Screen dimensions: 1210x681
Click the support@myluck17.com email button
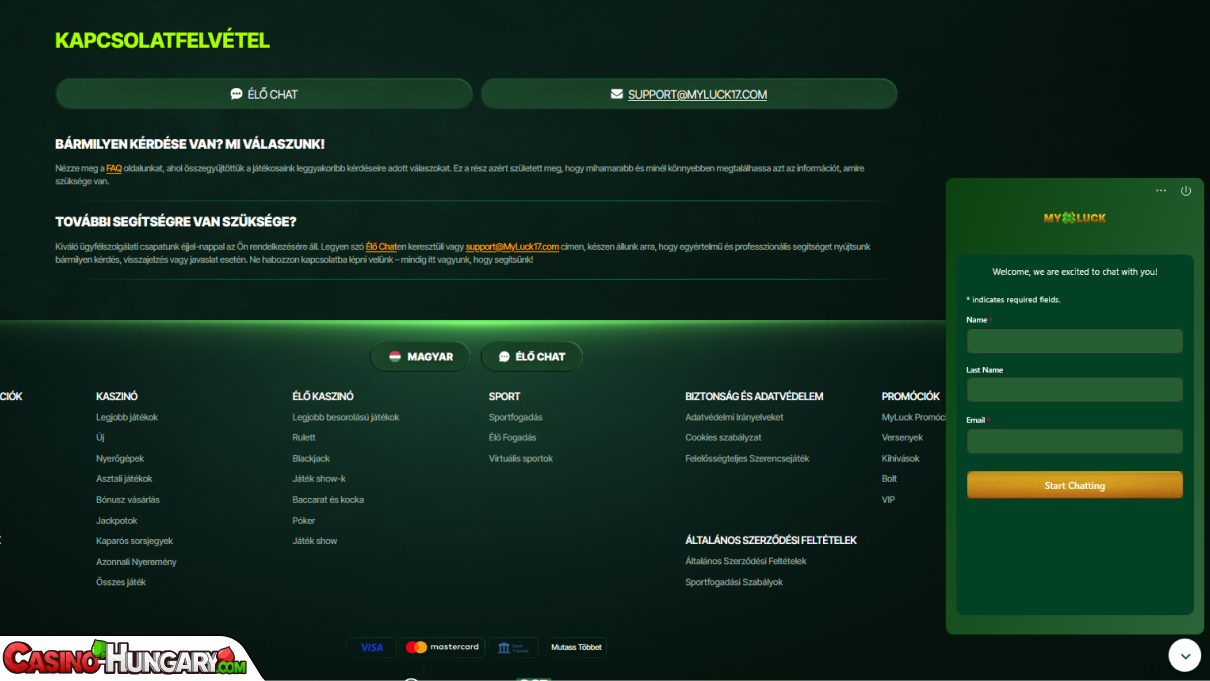point(689,94)
